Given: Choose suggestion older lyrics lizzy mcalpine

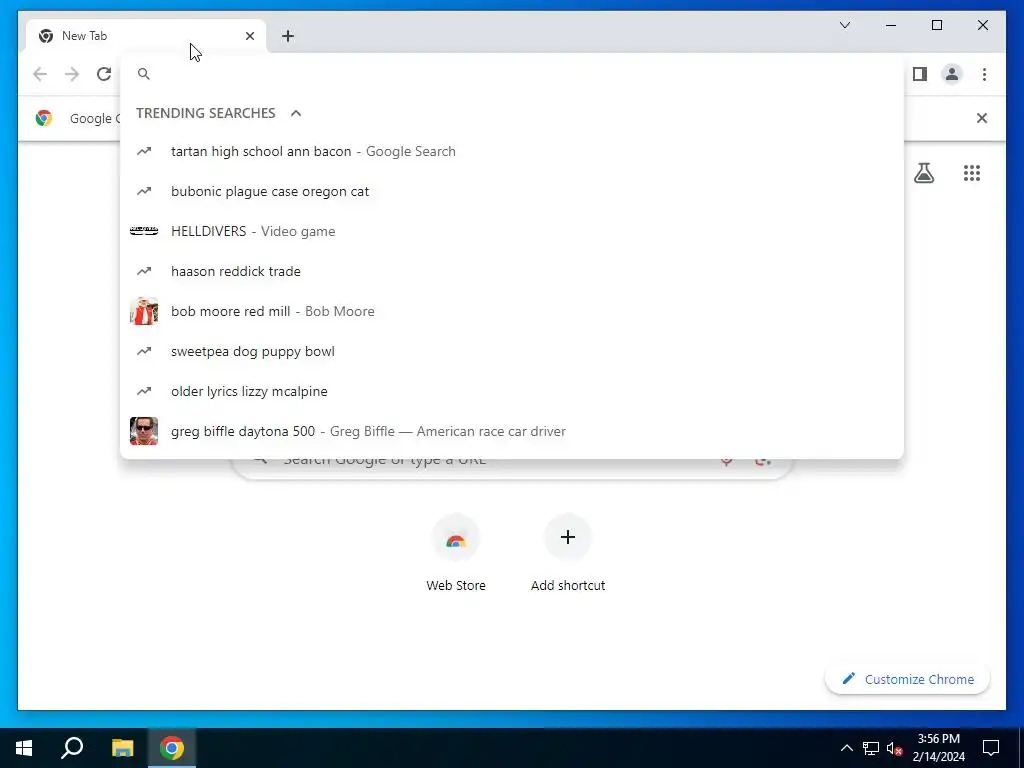Looking at the screenshot, I should coord(512,391).
